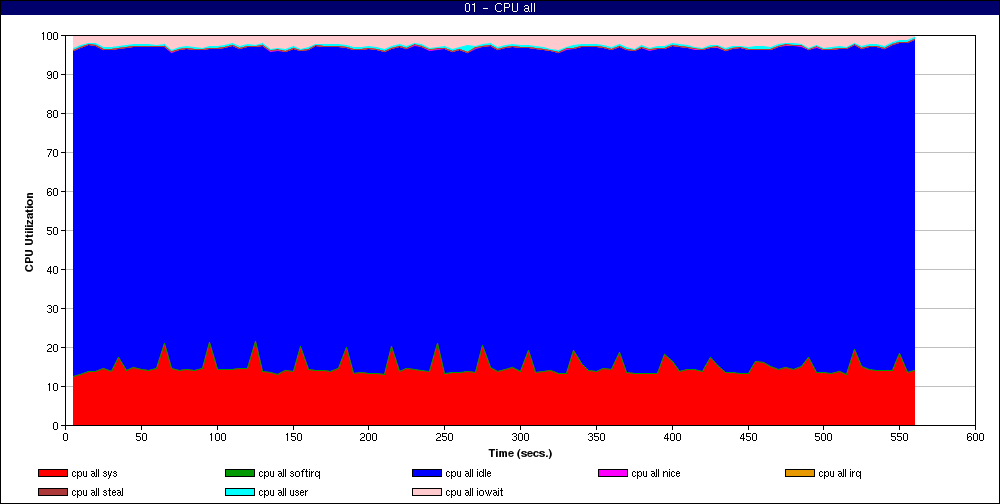This screenshot has height=504, width=1000.
Task: Select the 'cpu all idle' legend label
Action: click(468, 473)
